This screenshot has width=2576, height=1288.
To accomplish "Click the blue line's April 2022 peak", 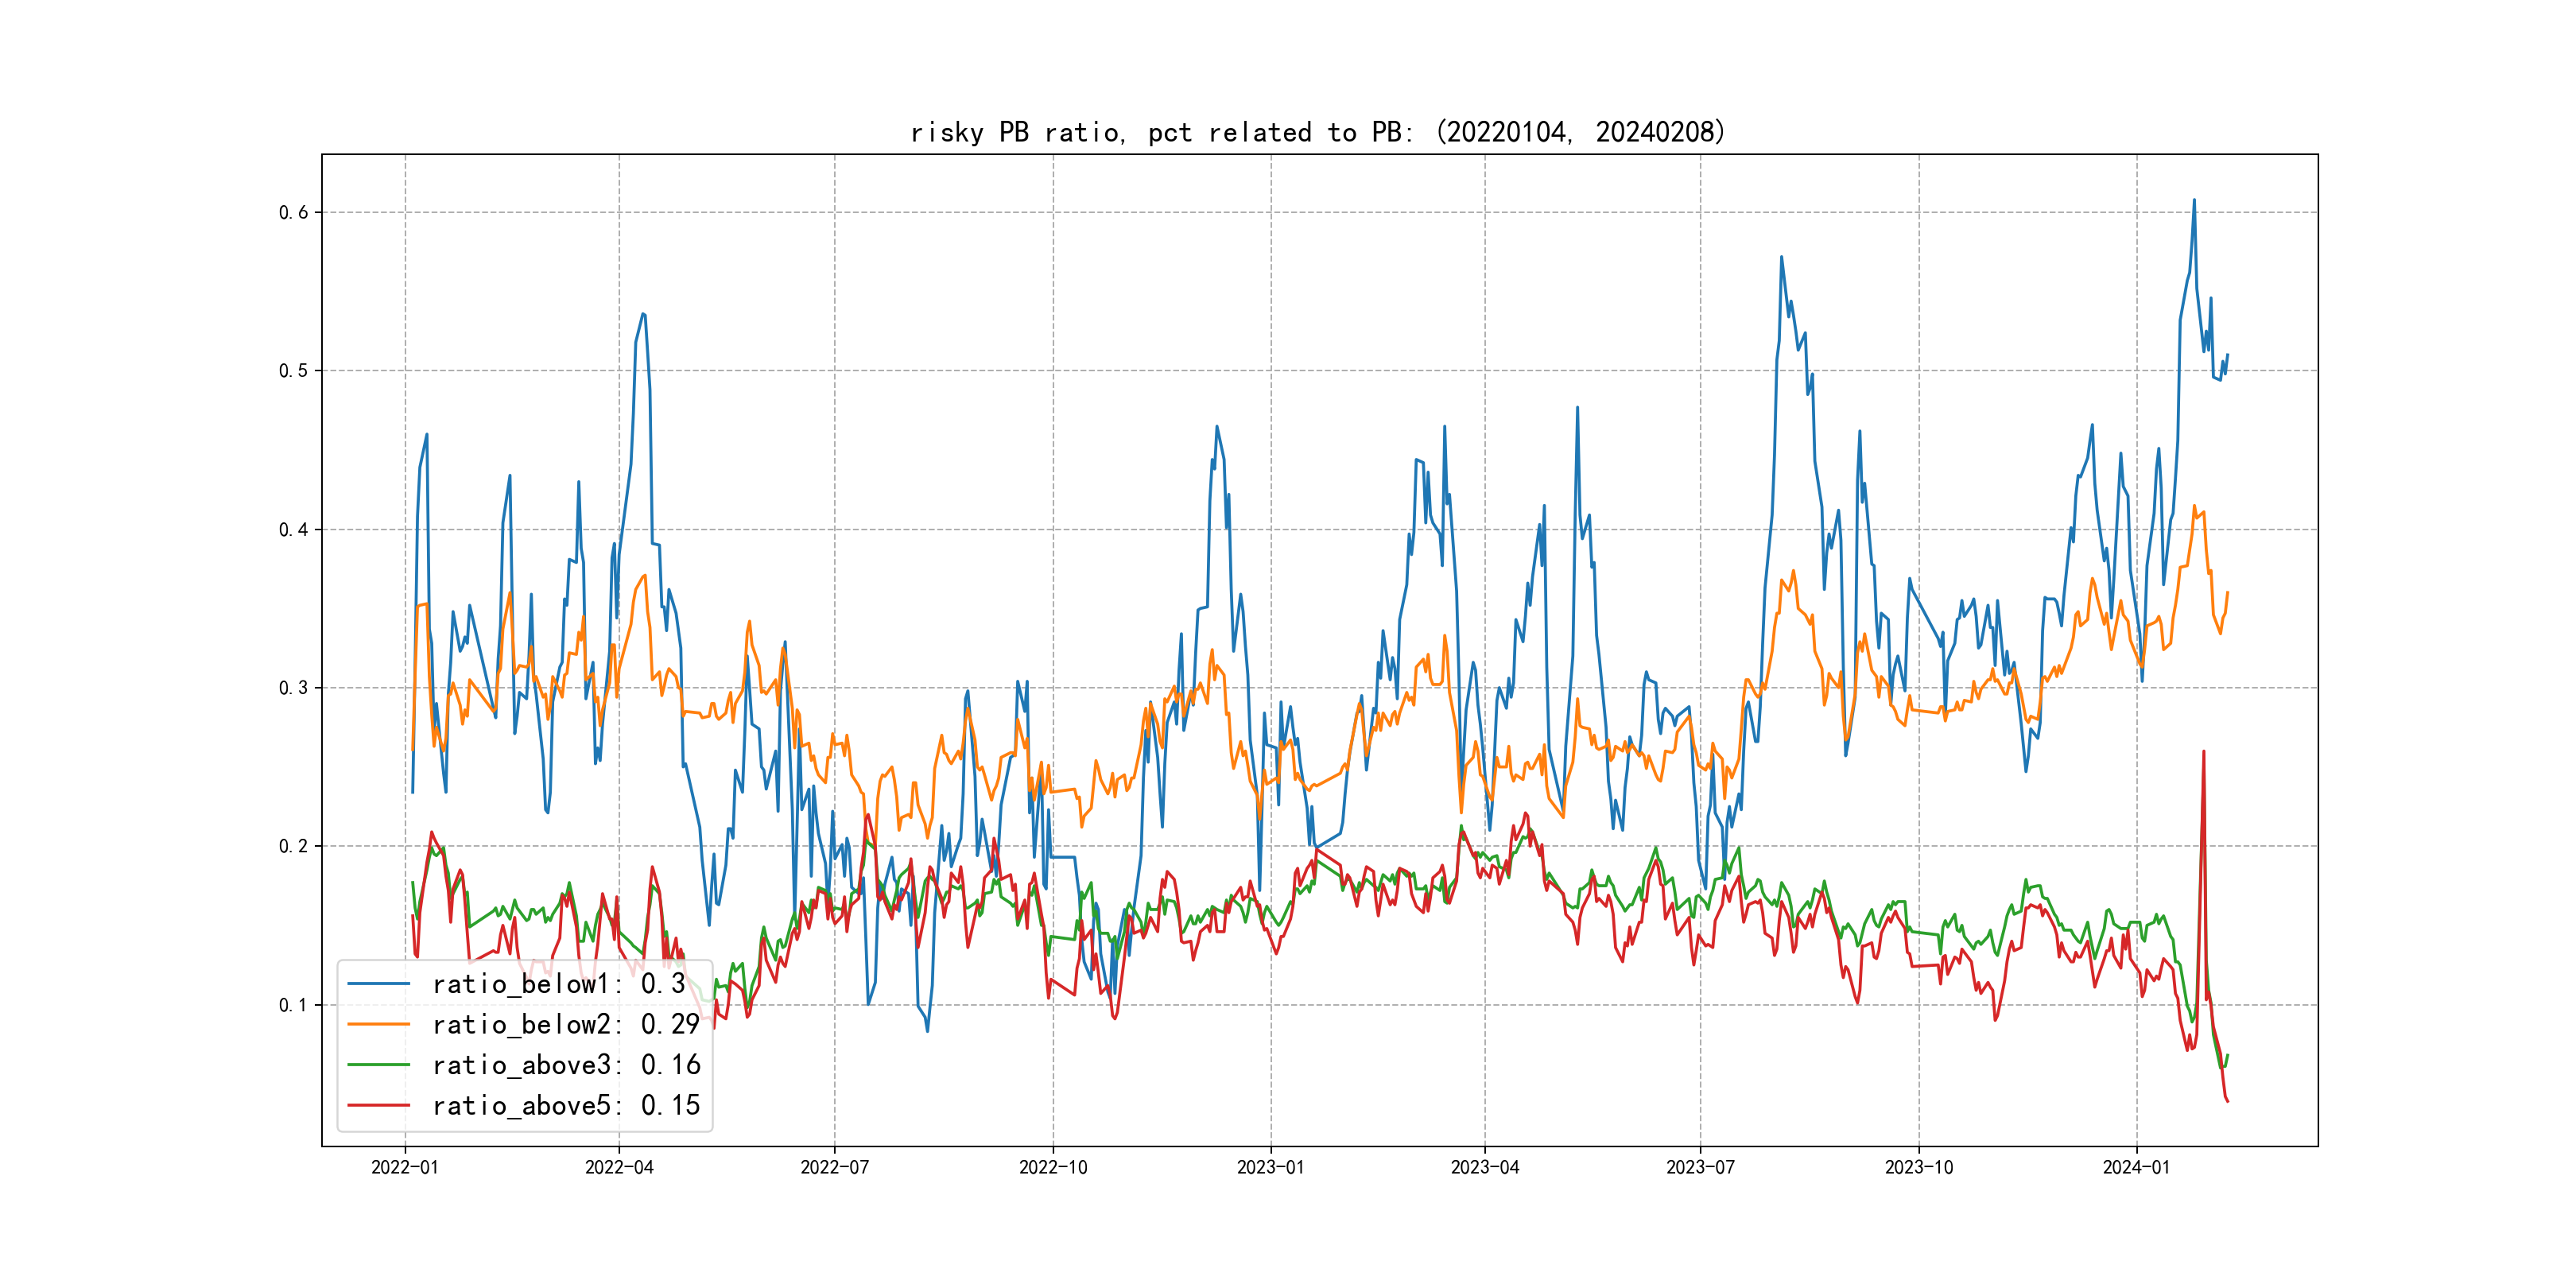I will pyautogui.click(x=643, y=314).
